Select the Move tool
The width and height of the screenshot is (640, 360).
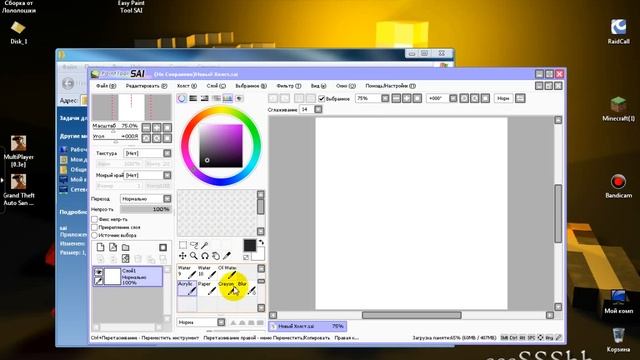point(182,256)
